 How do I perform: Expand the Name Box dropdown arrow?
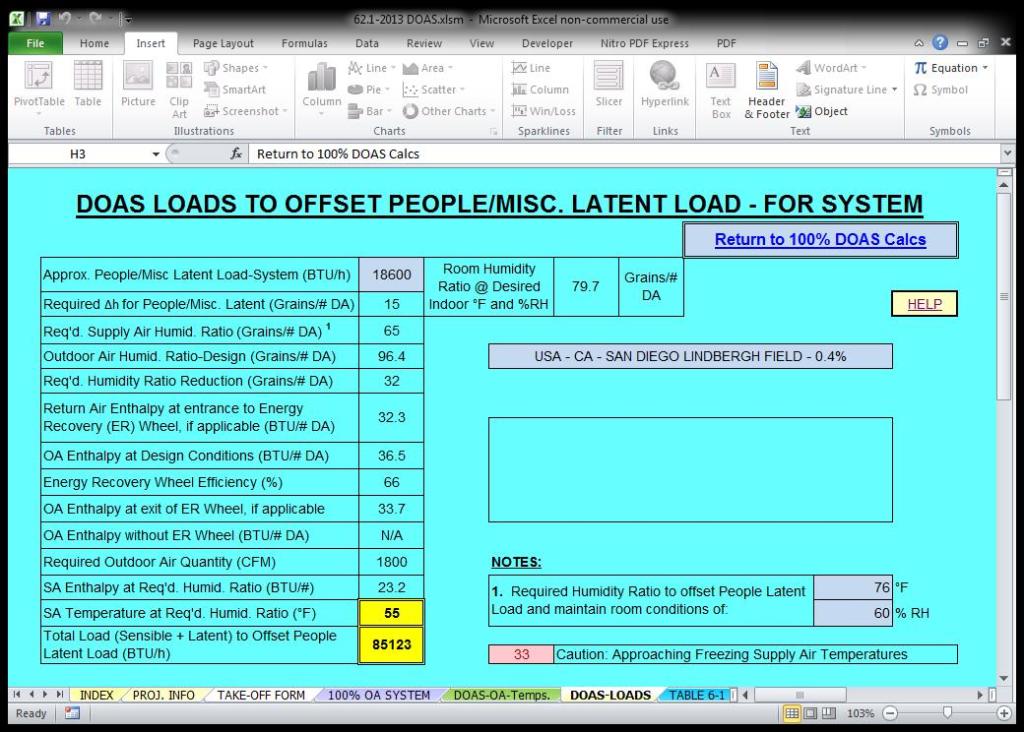coord(155,154)
